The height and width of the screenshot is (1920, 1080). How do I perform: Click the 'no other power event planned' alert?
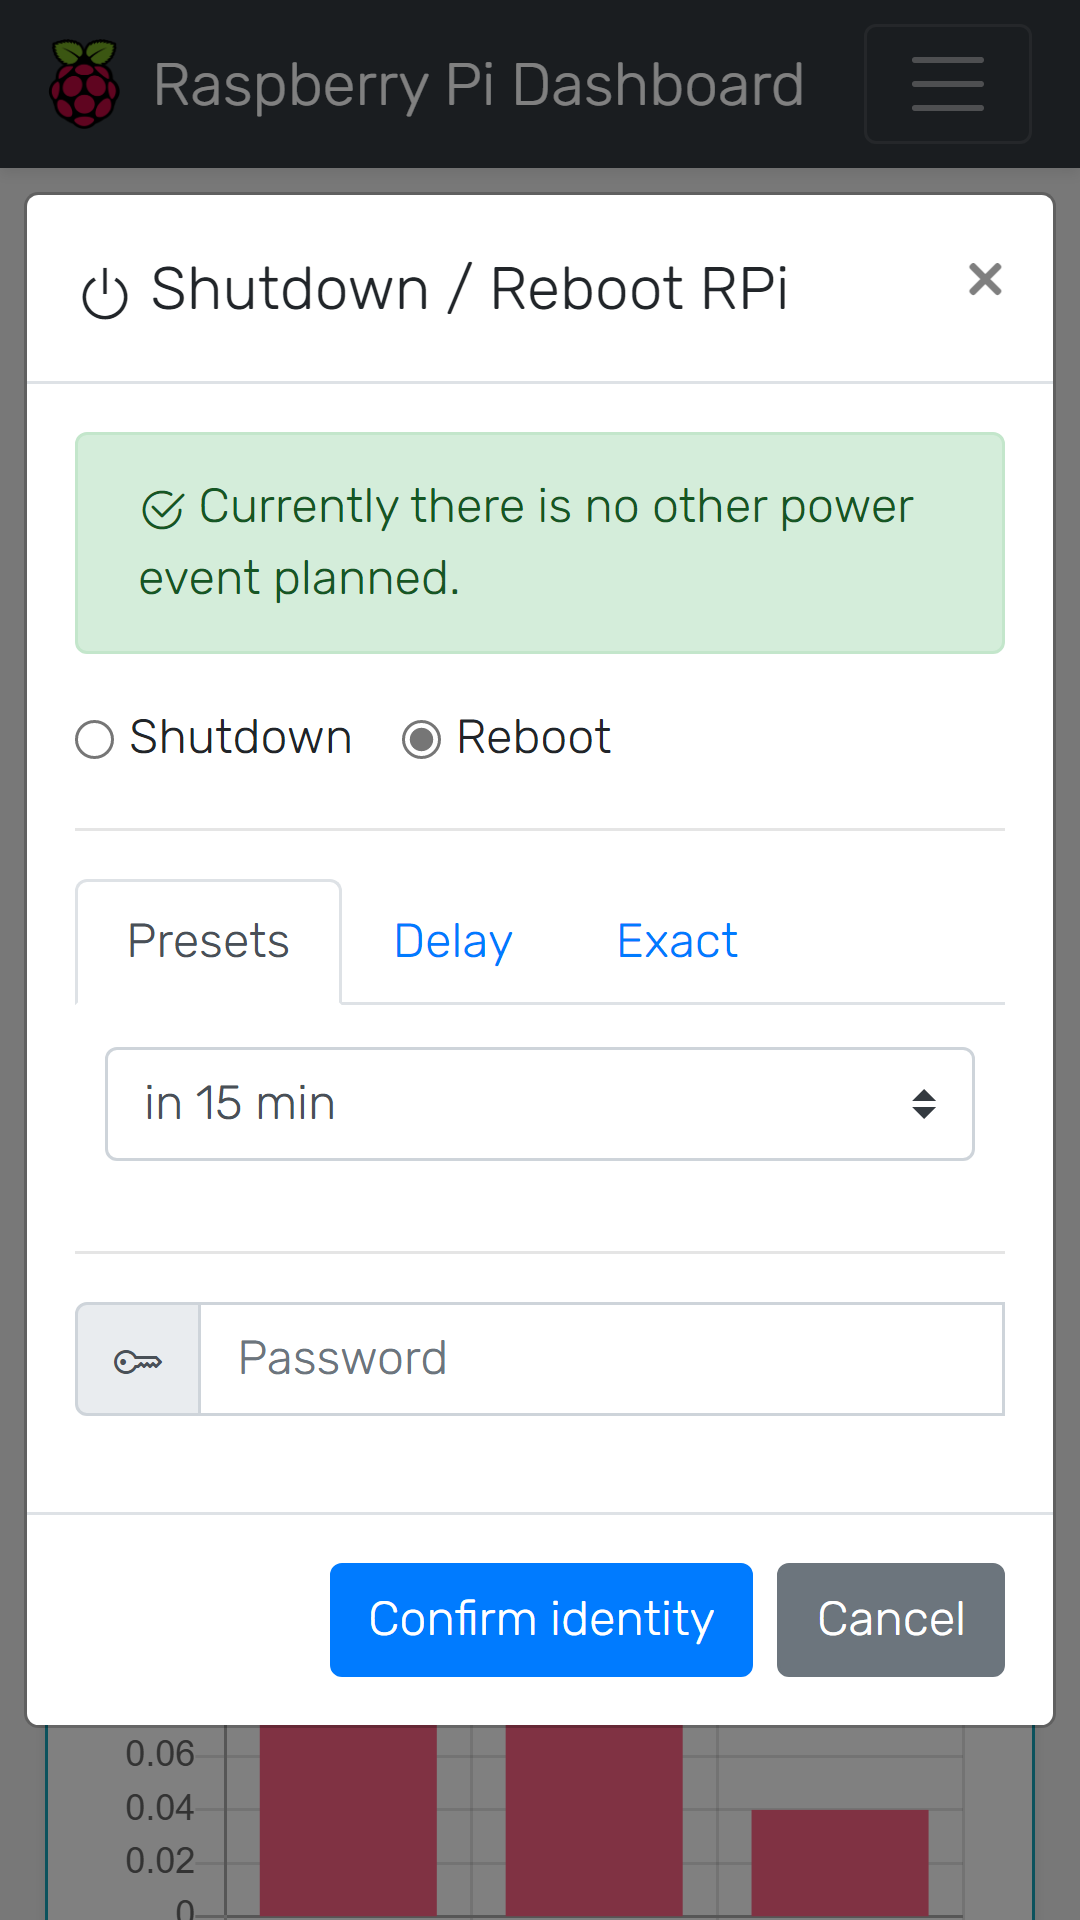click(540, 543)
